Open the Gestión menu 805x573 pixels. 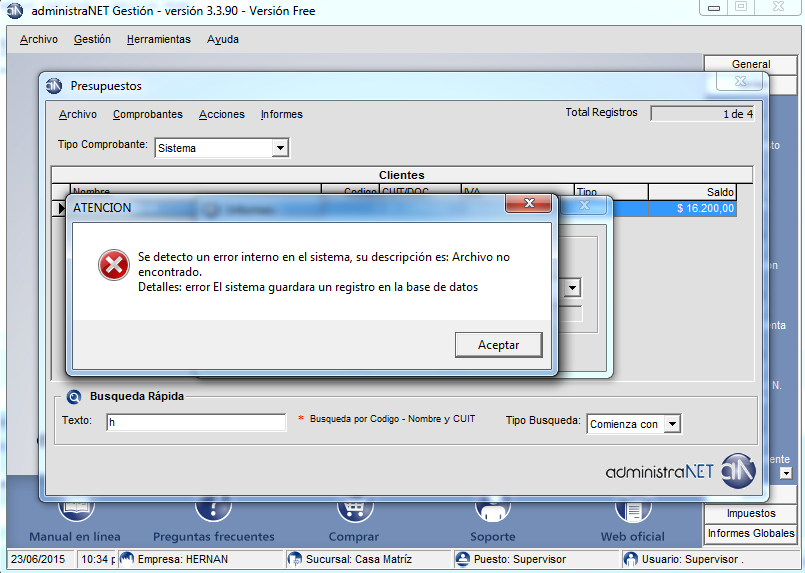click(x=92, y=40)
